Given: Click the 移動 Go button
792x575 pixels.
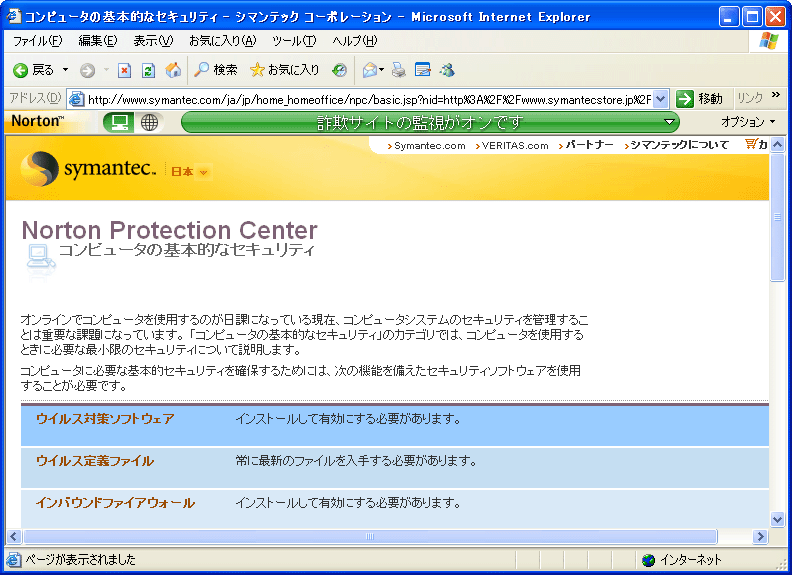Looking at the screenshot, I should click(x=700, y=99).
